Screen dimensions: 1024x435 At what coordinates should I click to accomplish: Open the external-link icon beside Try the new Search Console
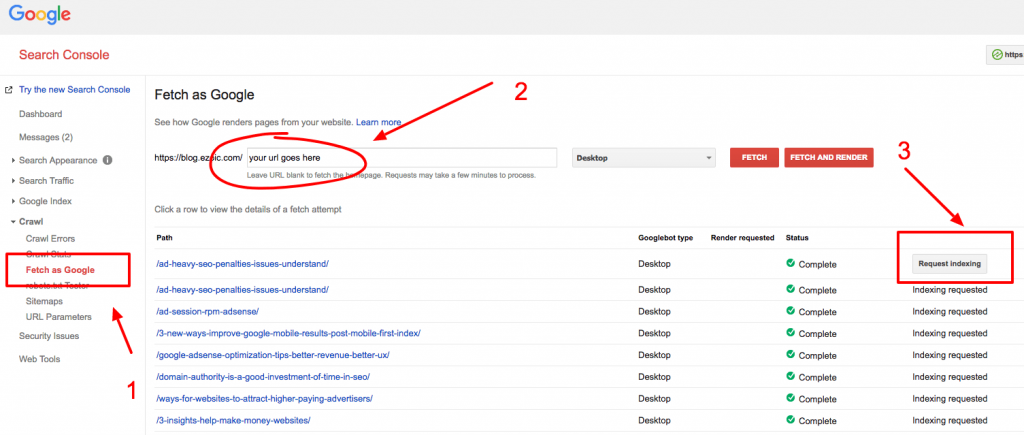(9, 89)
